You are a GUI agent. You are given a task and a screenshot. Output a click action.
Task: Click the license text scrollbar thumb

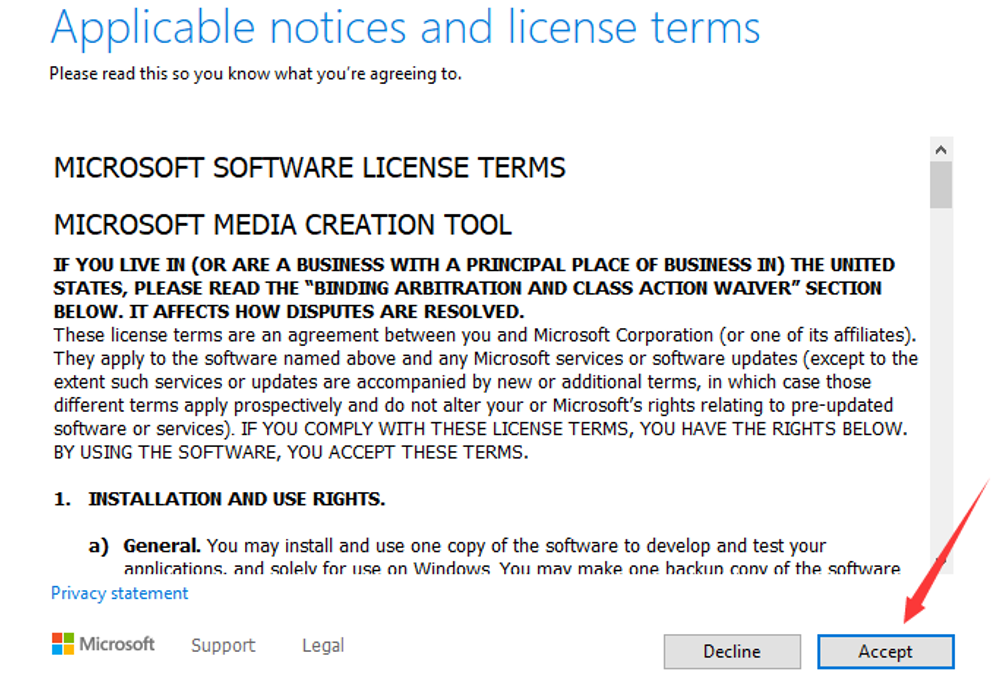coord(940,185)
